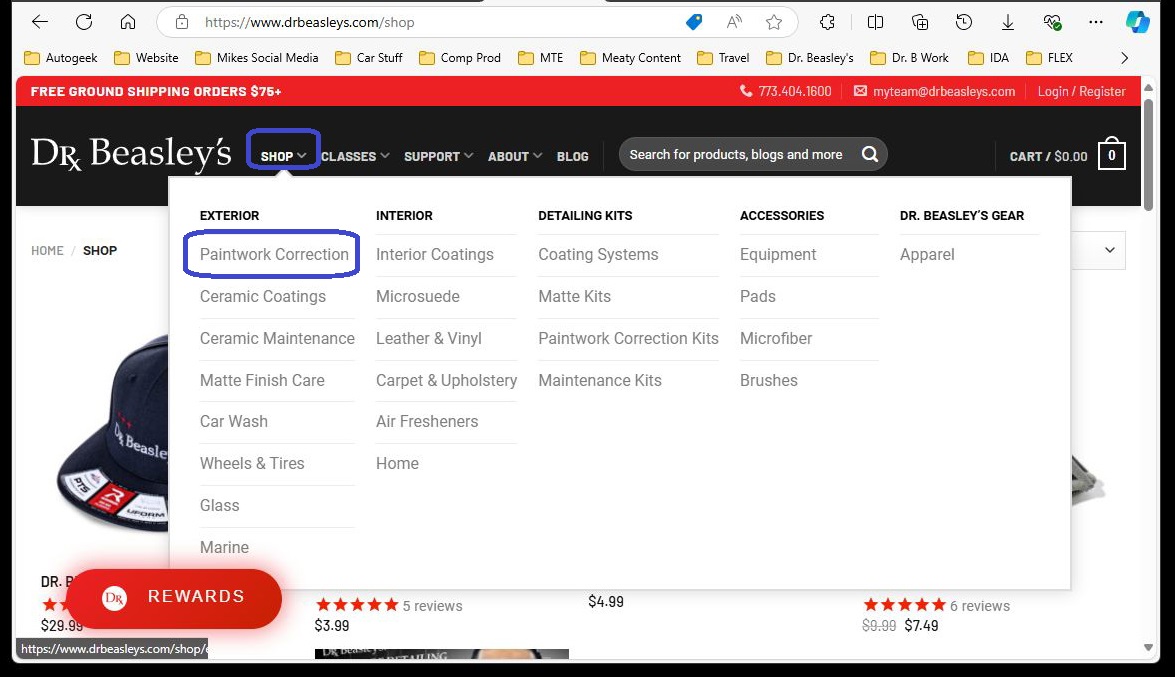Open the Website bookmarks folder
The image size is (1175, 677).
click(x=146, y=58)
